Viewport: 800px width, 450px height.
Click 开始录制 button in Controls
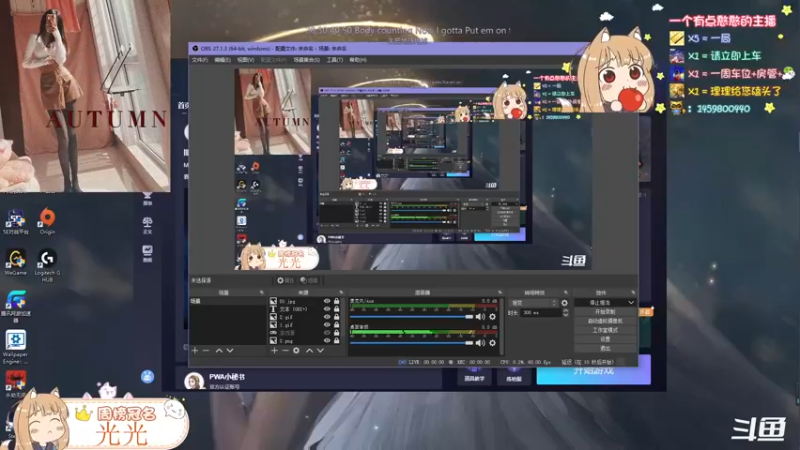coord(605,312)
